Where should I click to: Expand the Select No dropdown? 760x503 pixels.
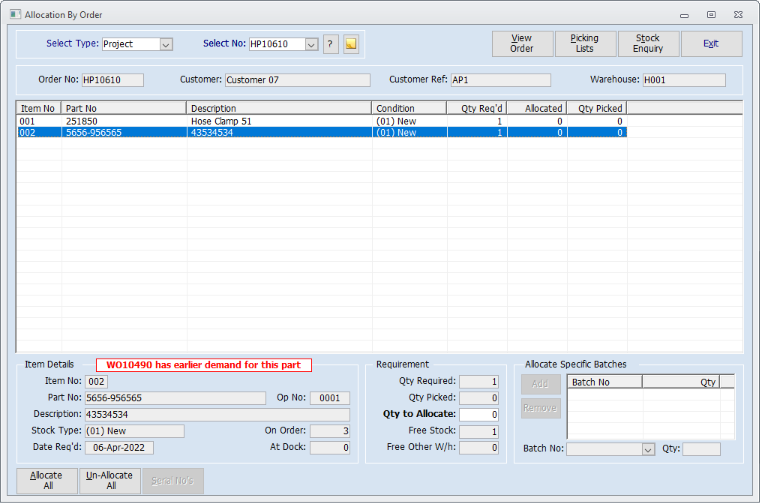coord(311,44)
